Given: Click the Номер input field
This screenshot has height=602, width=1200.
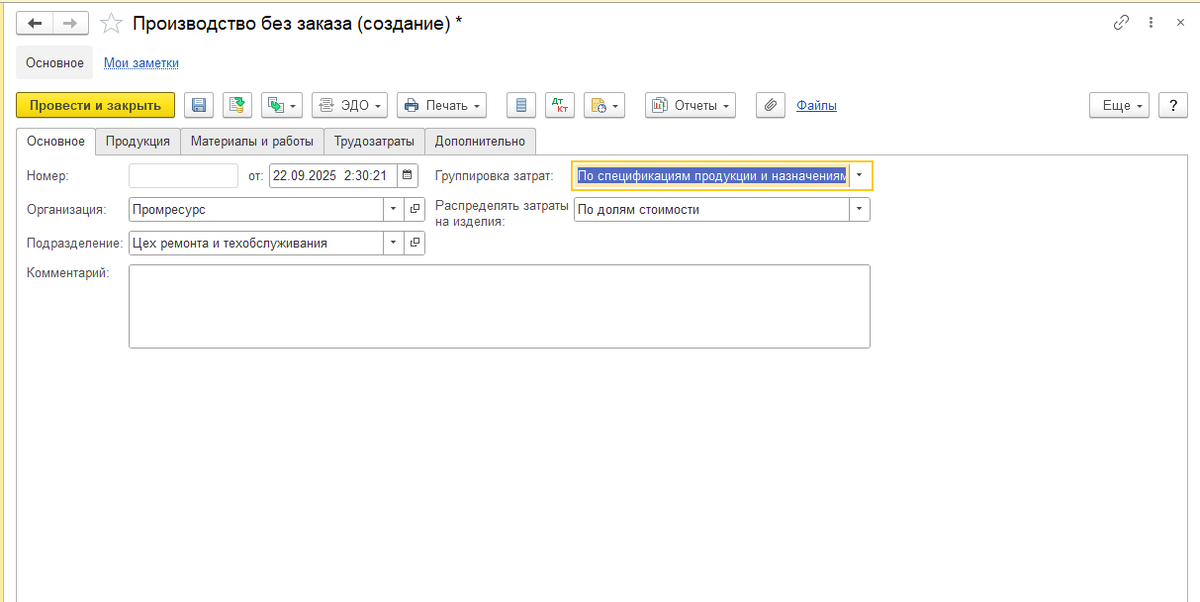Looking at the screenshot, I should pyautogui.click(x=184, y=176).
